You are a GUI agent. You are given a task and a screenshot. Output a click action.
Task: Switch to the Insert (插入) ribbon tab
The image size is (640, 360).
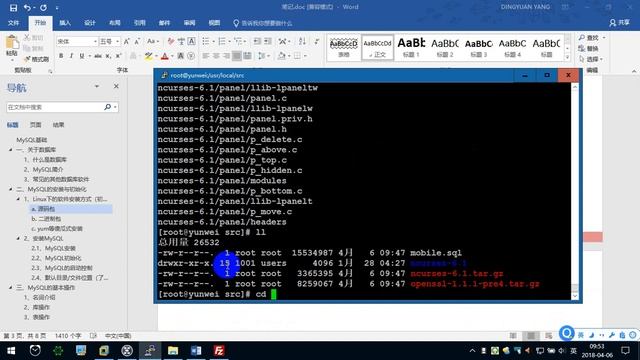[65, 23]
